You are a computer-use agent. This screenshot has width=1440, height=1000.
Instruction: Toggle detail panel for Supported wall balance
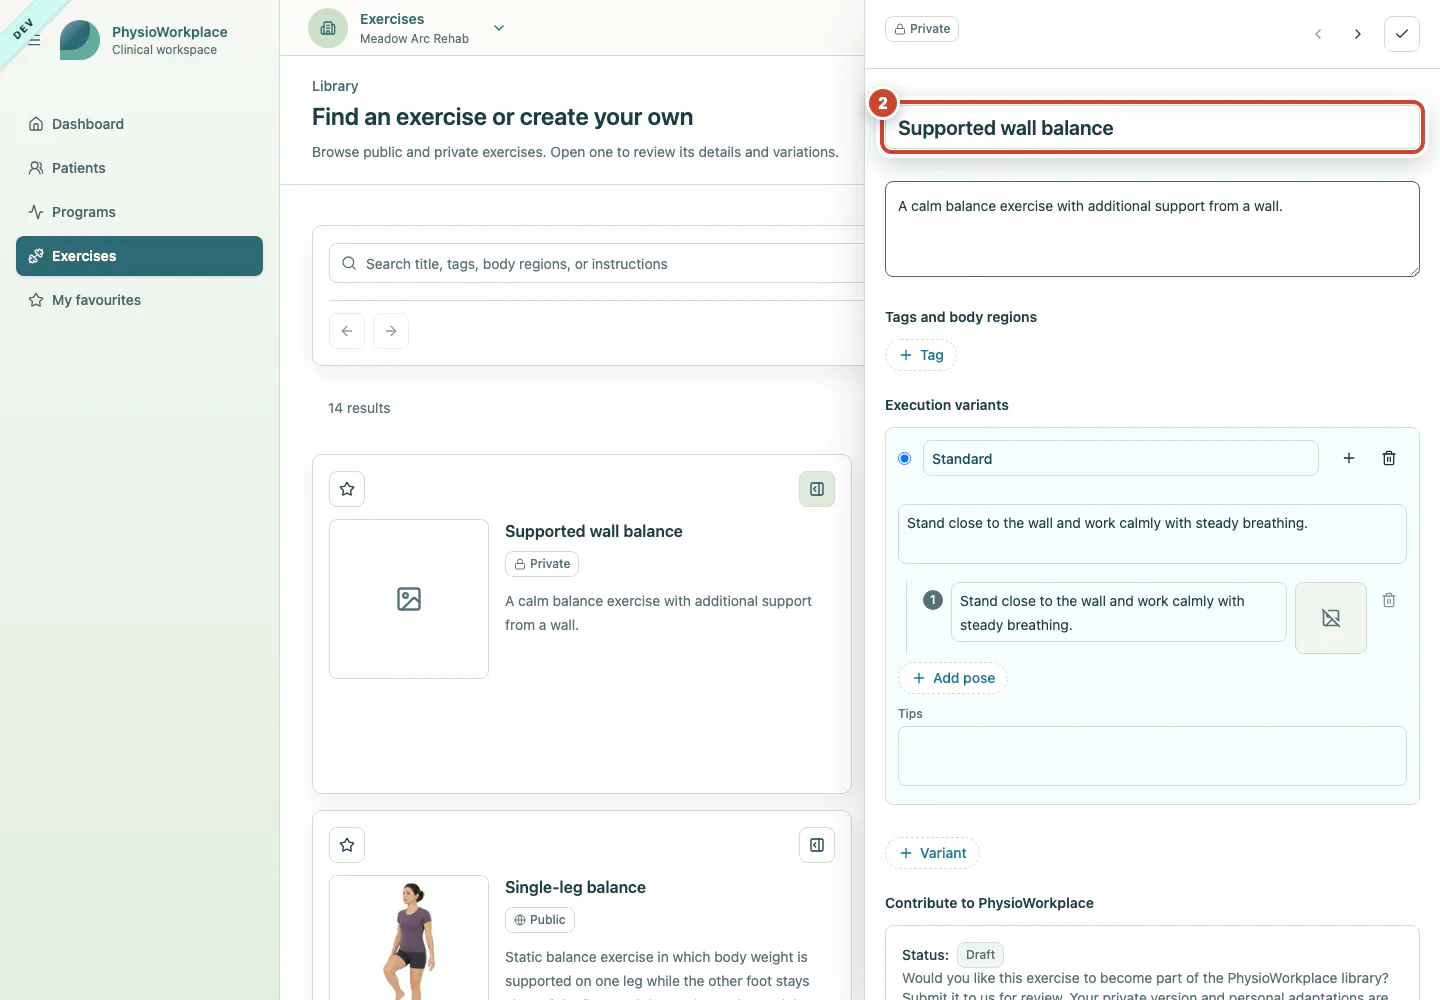click(817, 489)
